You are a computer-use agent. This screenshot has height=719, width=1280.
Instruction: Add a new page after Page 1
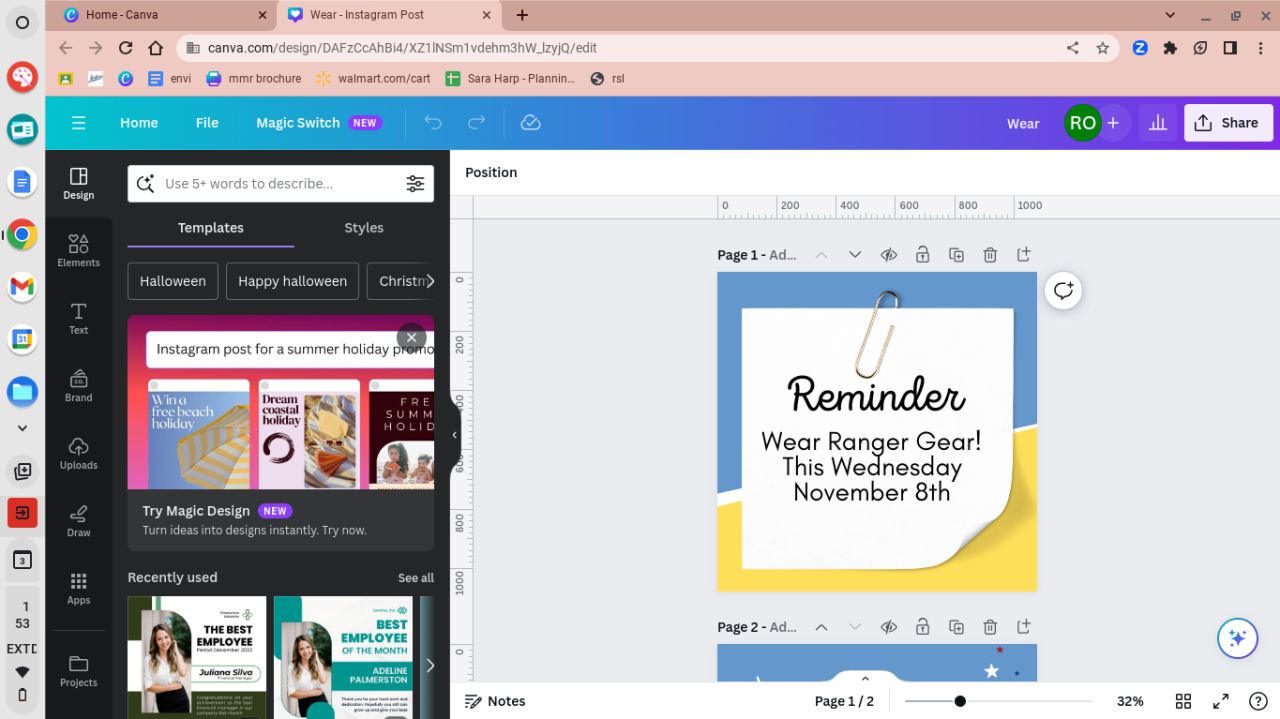click(x=1024, y=255)
